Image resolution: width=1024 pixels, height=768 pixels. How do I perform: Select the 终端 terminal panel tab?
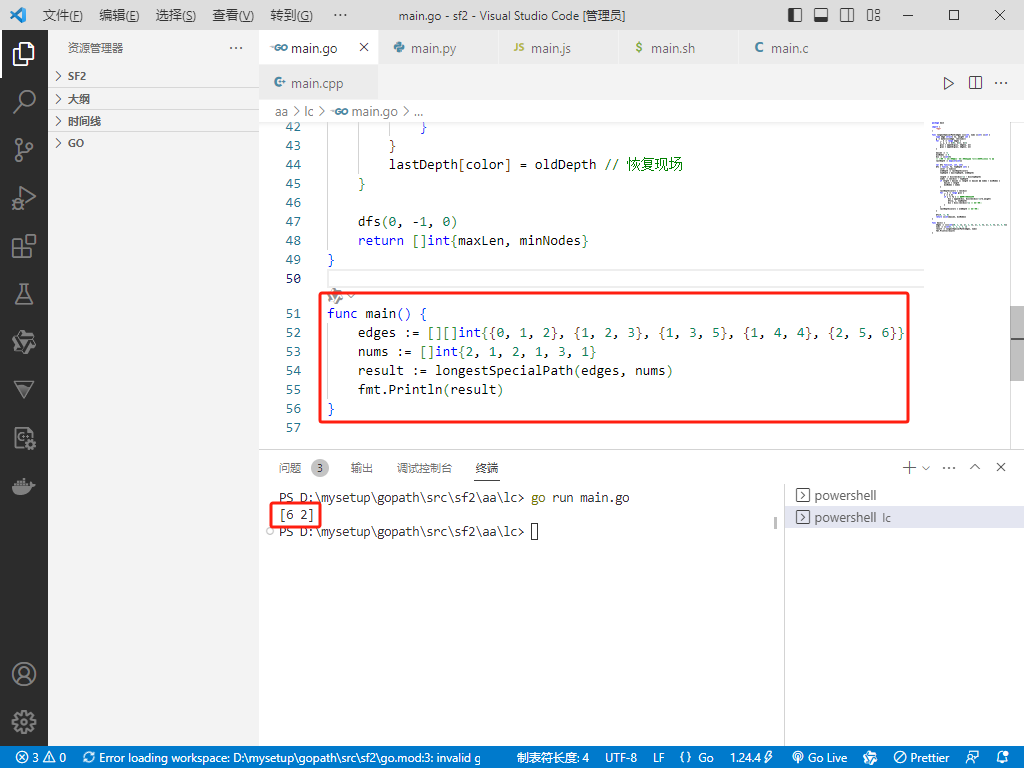tap(487, 468)
